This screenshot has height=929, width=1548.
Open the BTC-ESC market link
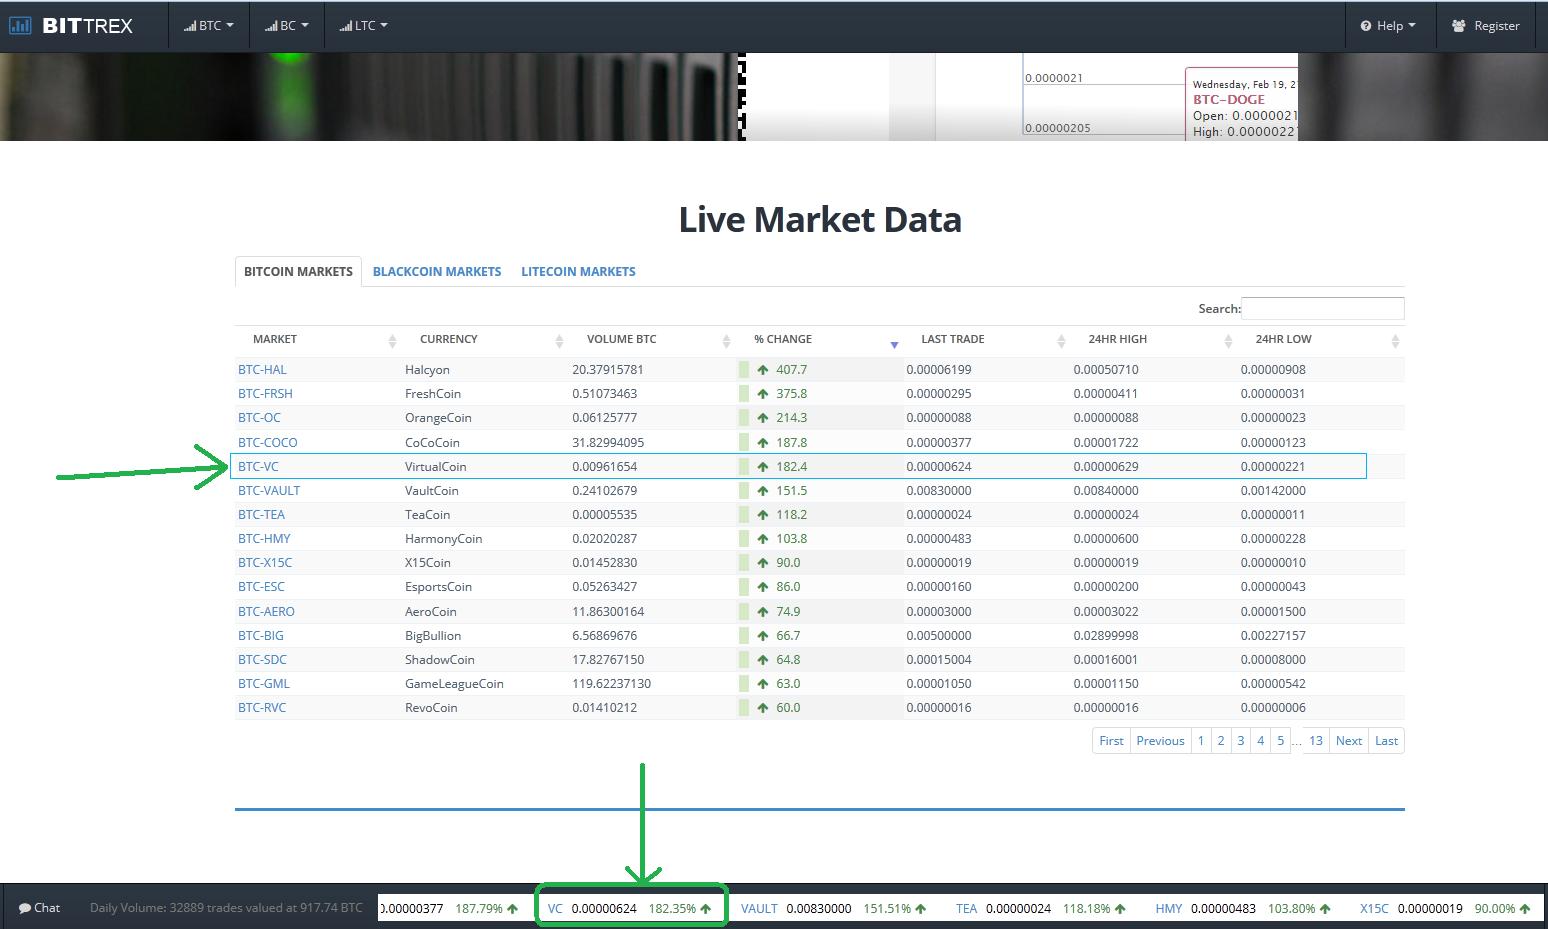tap(261, 586)
